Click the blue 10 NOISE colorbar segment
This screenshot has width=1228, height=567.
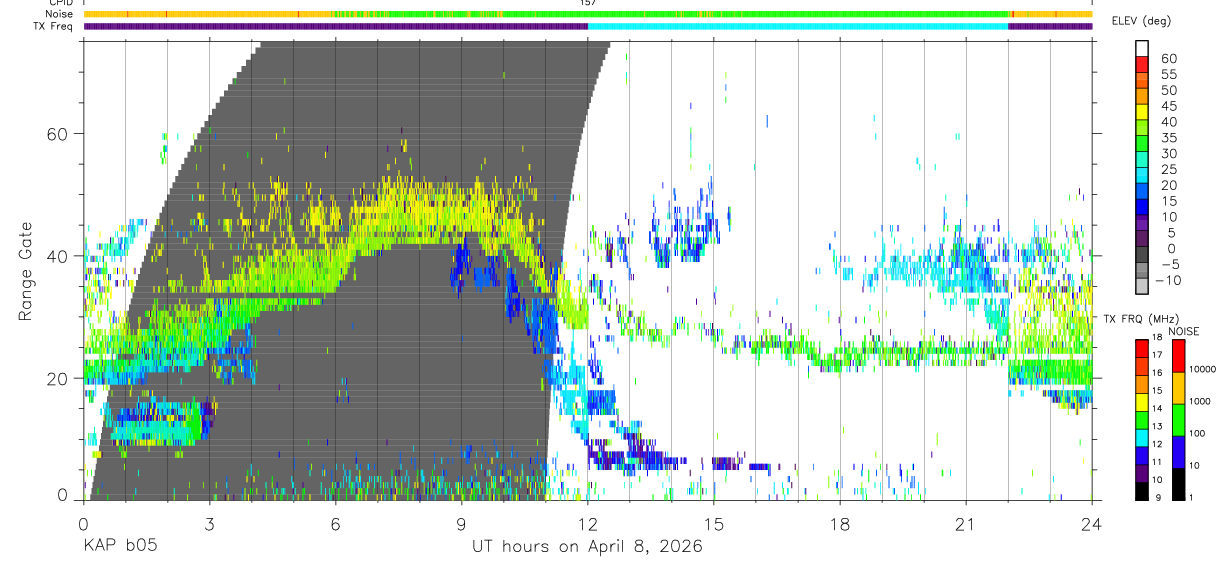point(1179,453)
